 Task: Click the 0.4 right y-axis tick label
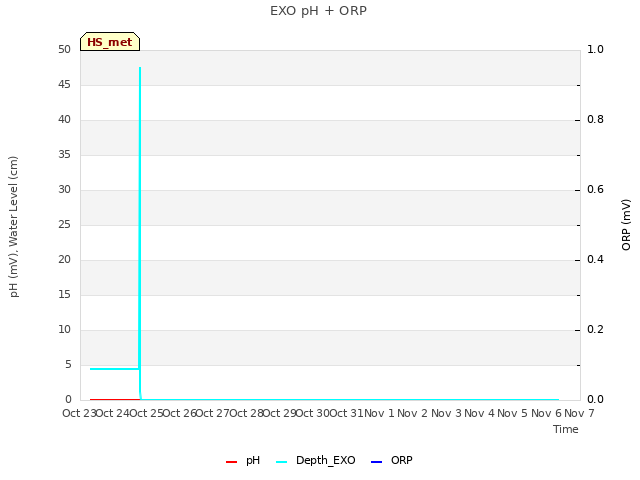[595, 259]
